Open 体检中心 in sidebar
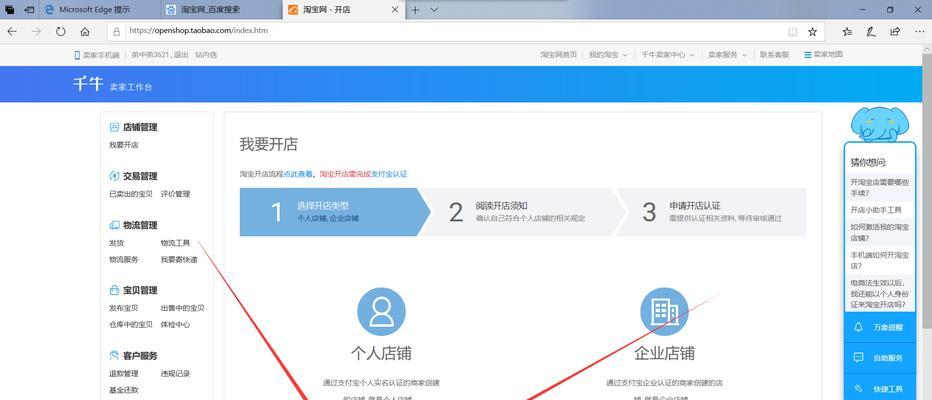The height and width of the screenshot is (400, 932). (175, 325)
